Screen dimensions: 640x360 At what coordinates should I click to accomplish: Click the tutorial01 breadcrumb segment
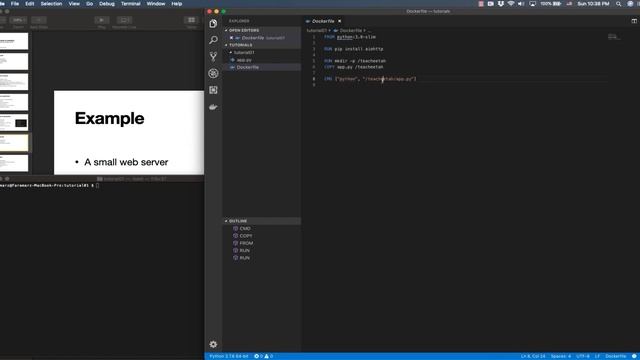[x=317, y=30]
